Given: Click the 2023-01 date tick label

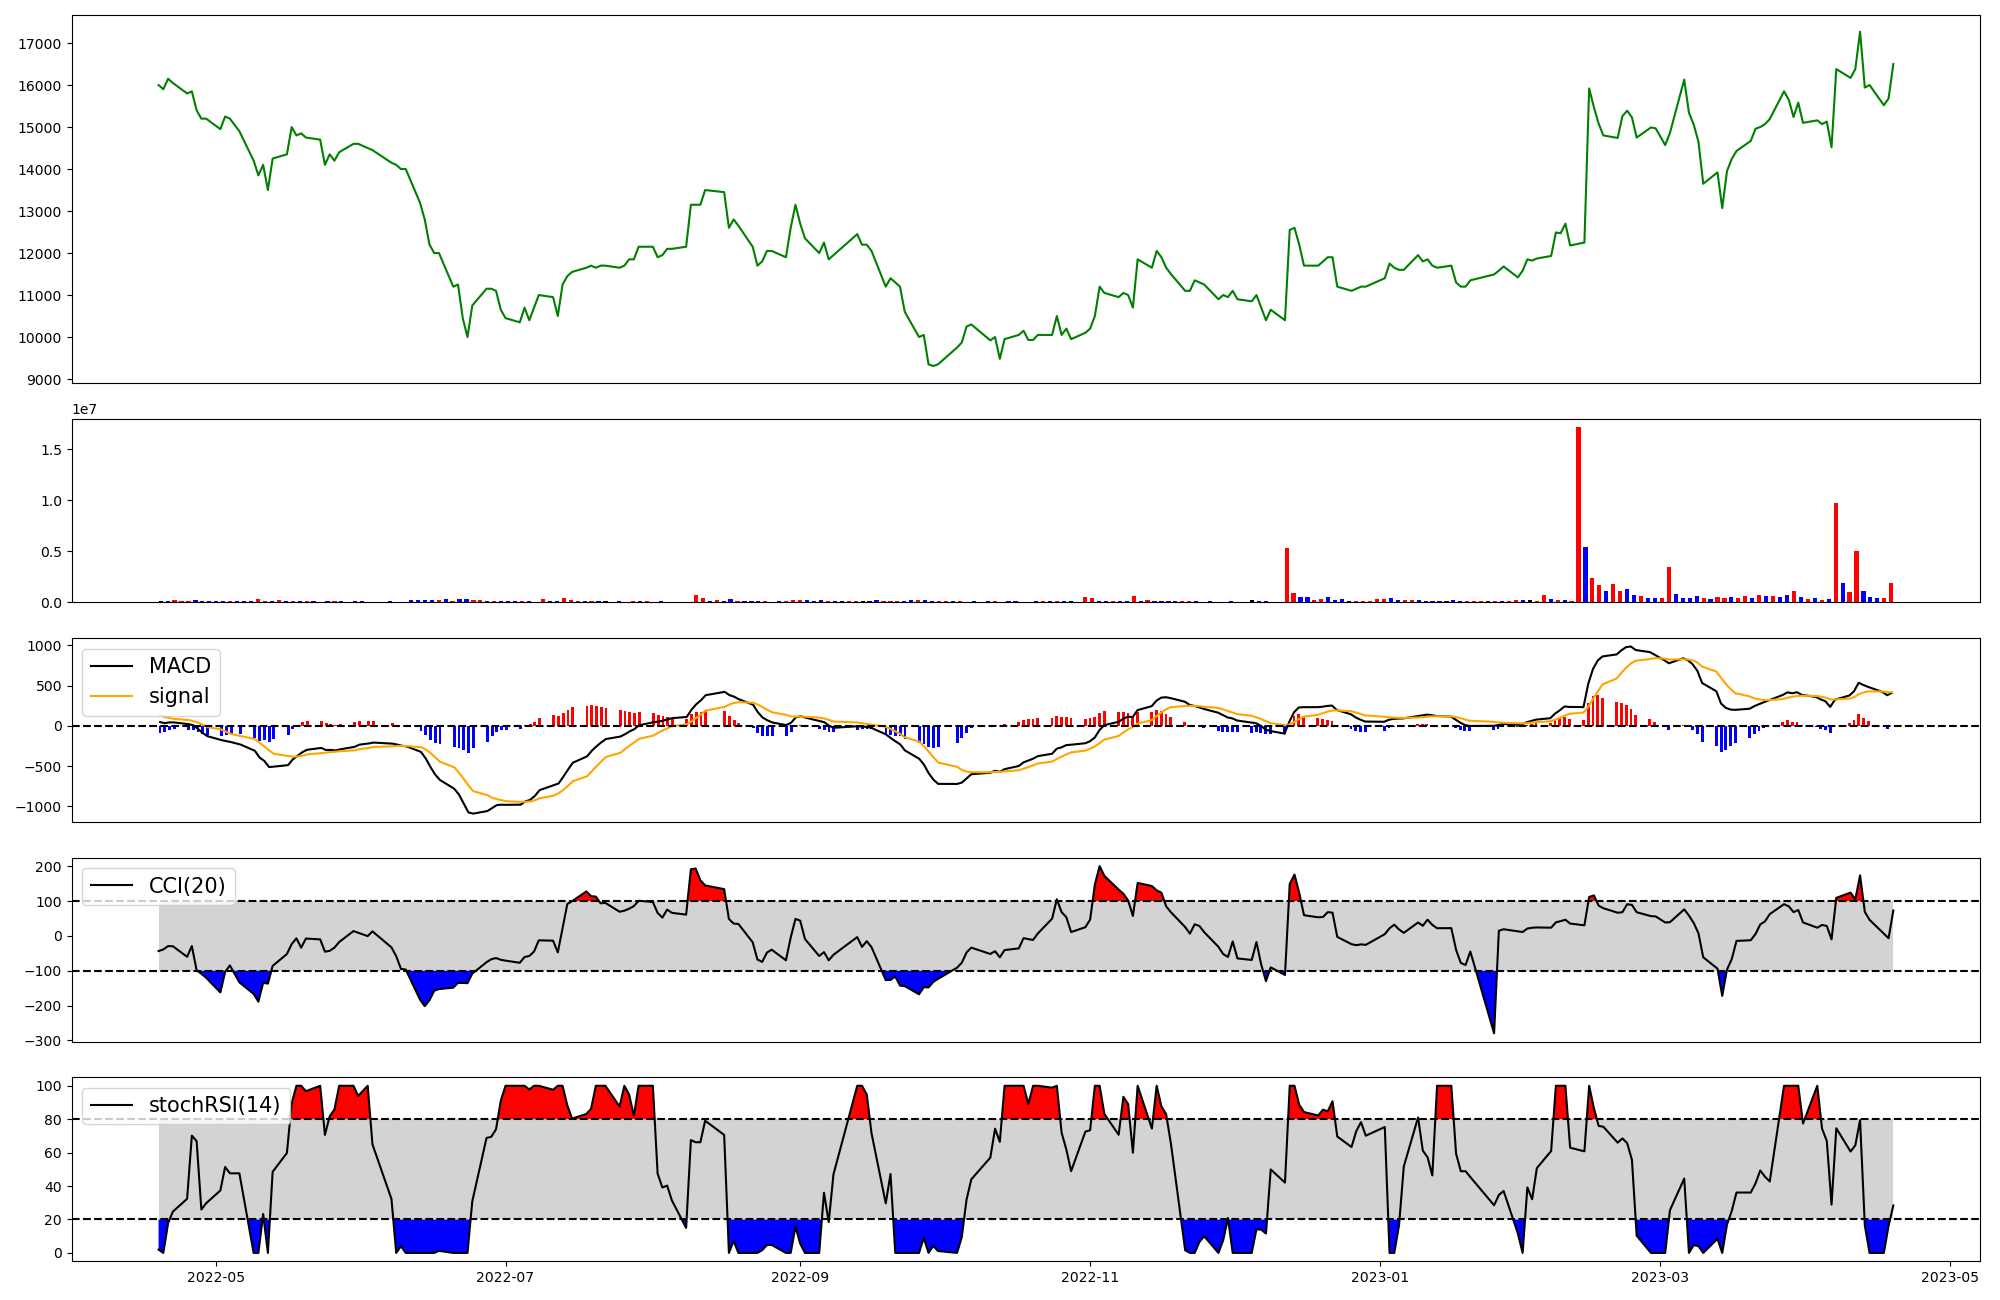Looking at the screenshot, I should (1380, 1277).
